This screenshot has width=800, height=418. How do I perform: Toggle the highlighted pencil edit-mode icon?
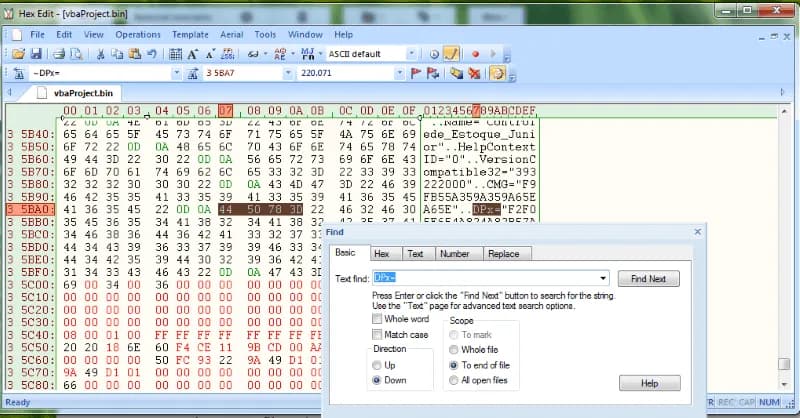point(451,54)
